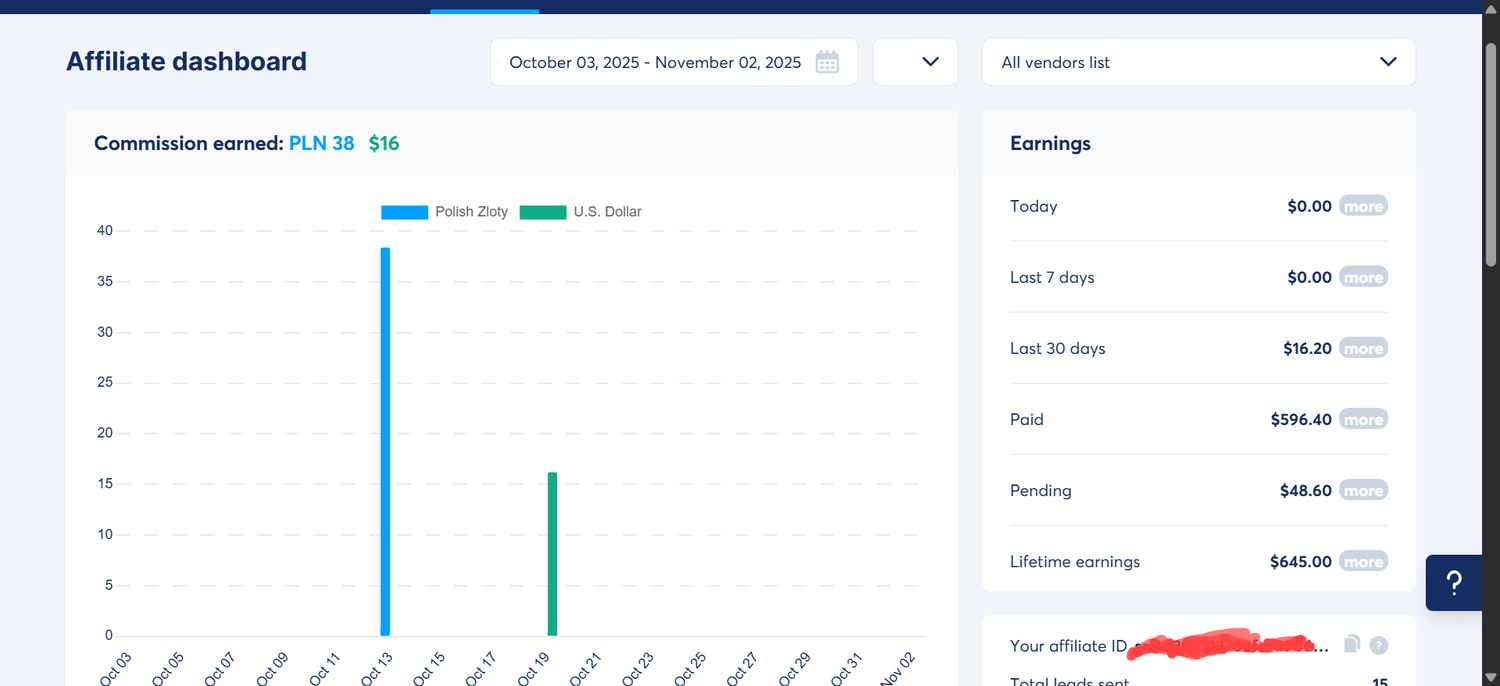The height and width of the screenshot is (686, 1500).
Task: Click the date range input field
Action: [x=655, y=62]
